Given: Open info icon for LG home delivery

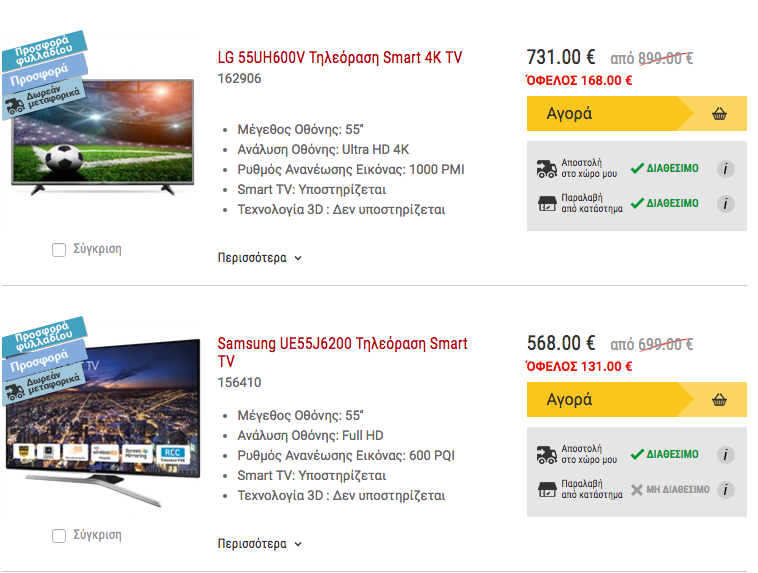Looking at the screenshot, I should [x=725, y=169].
